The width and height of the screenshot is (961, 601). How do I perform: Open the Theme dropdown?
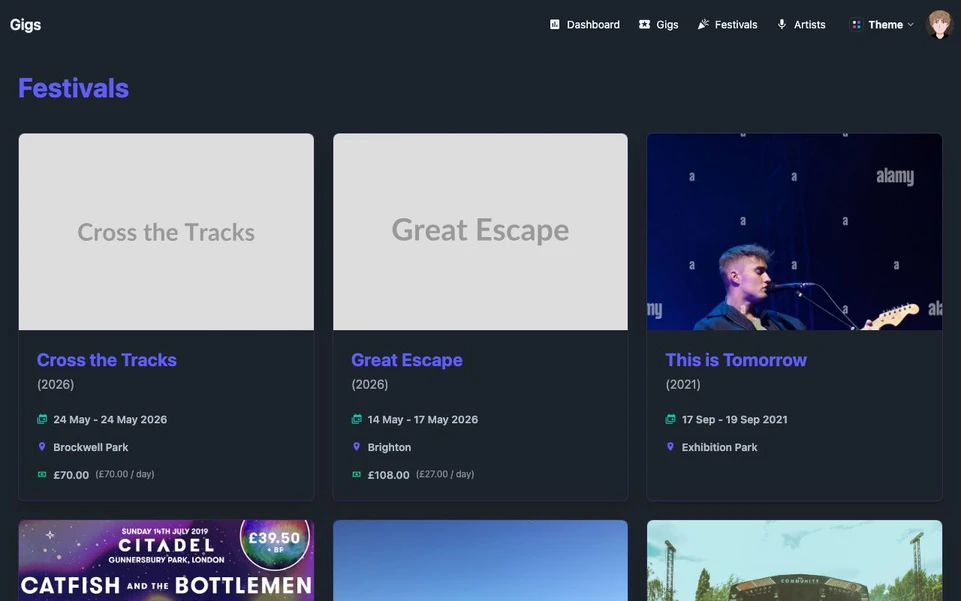(x=881, y=25)
